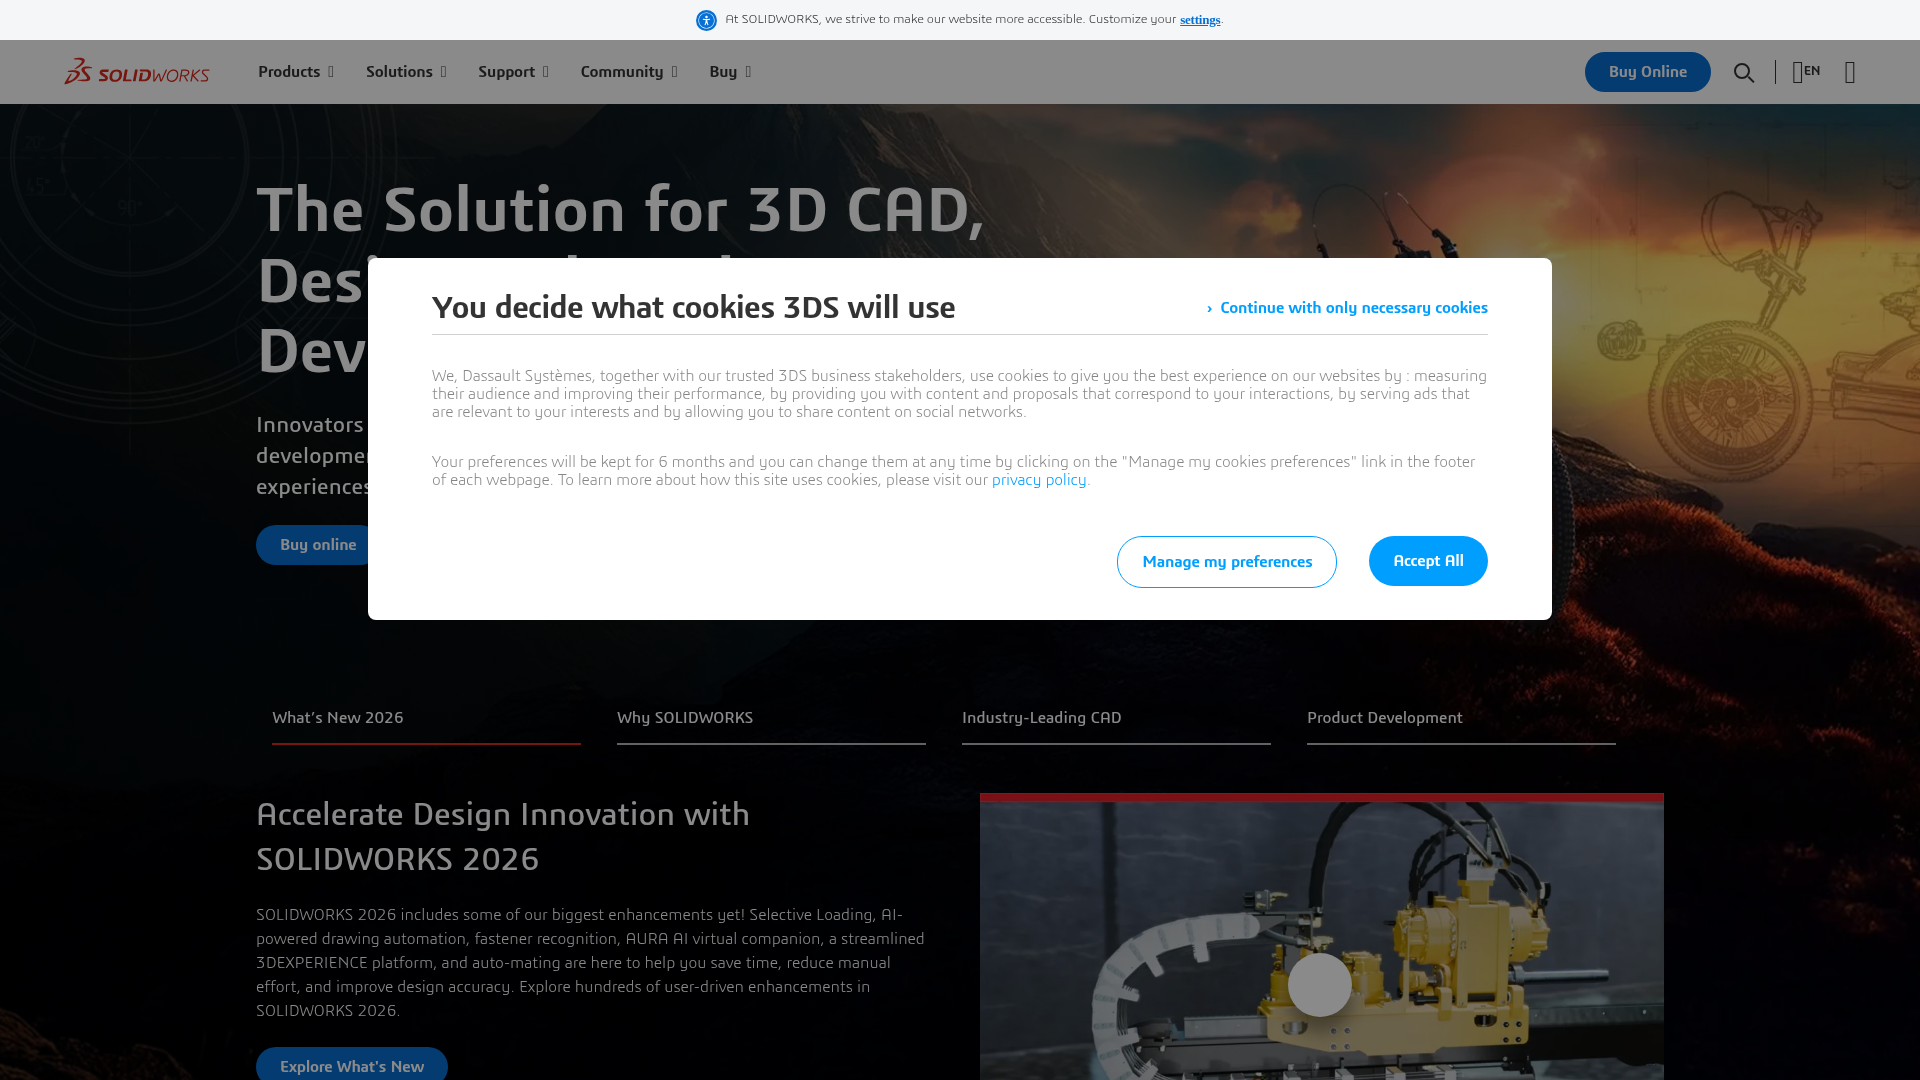Open the site search magnifier icon
The width and height of the screenshot is (1920, 1080).
pyautogui.click(x=1744, y=72)
